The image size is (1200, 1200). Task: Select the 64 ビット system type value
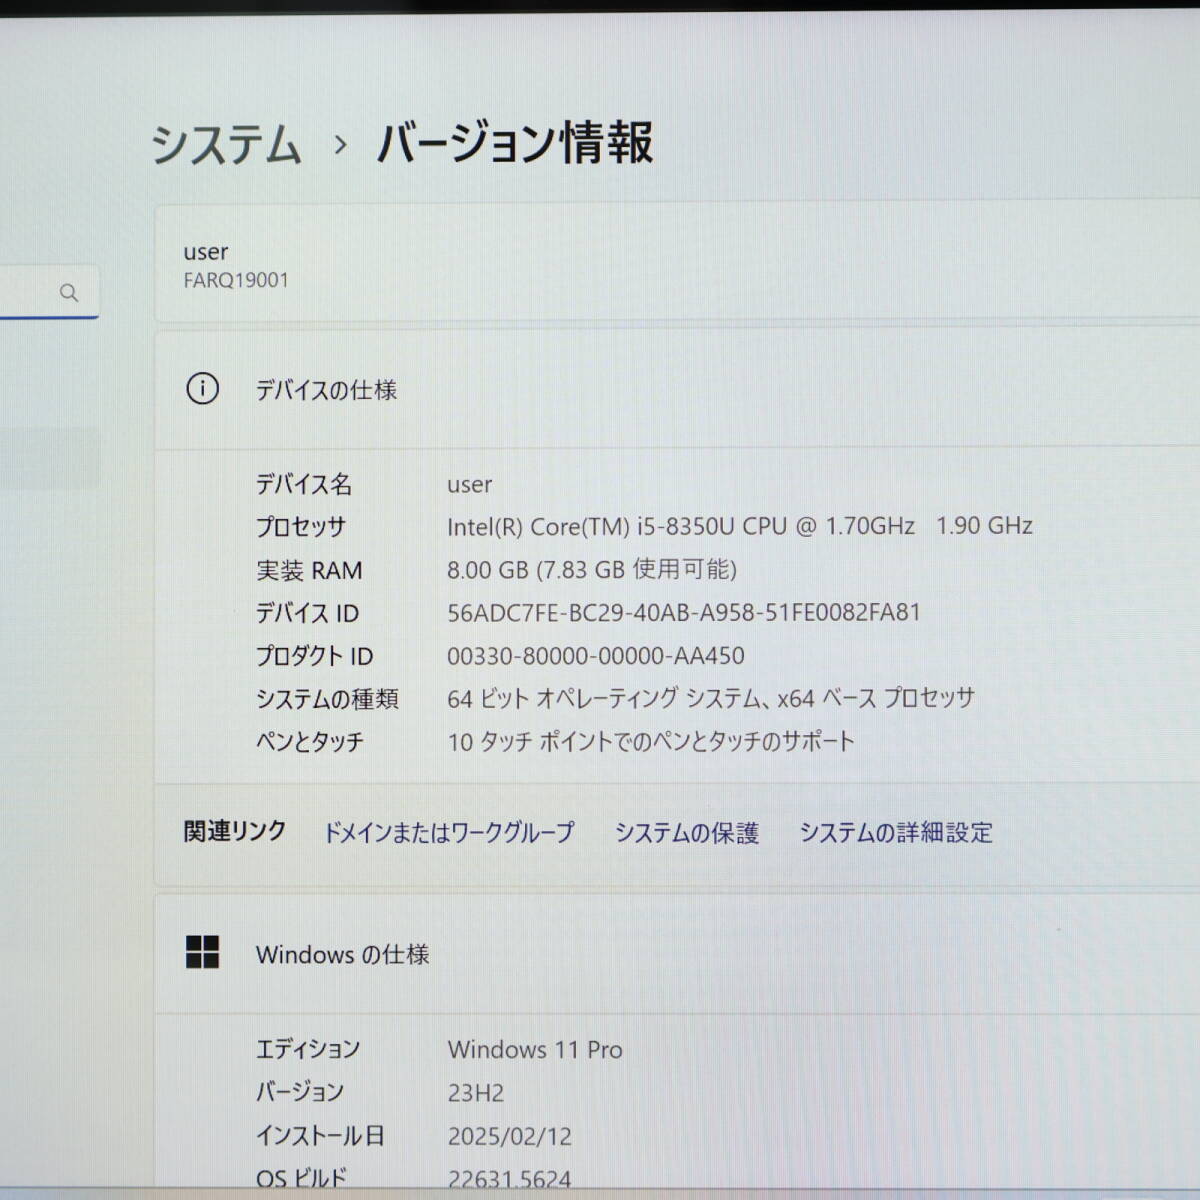(x=711, y=698)
